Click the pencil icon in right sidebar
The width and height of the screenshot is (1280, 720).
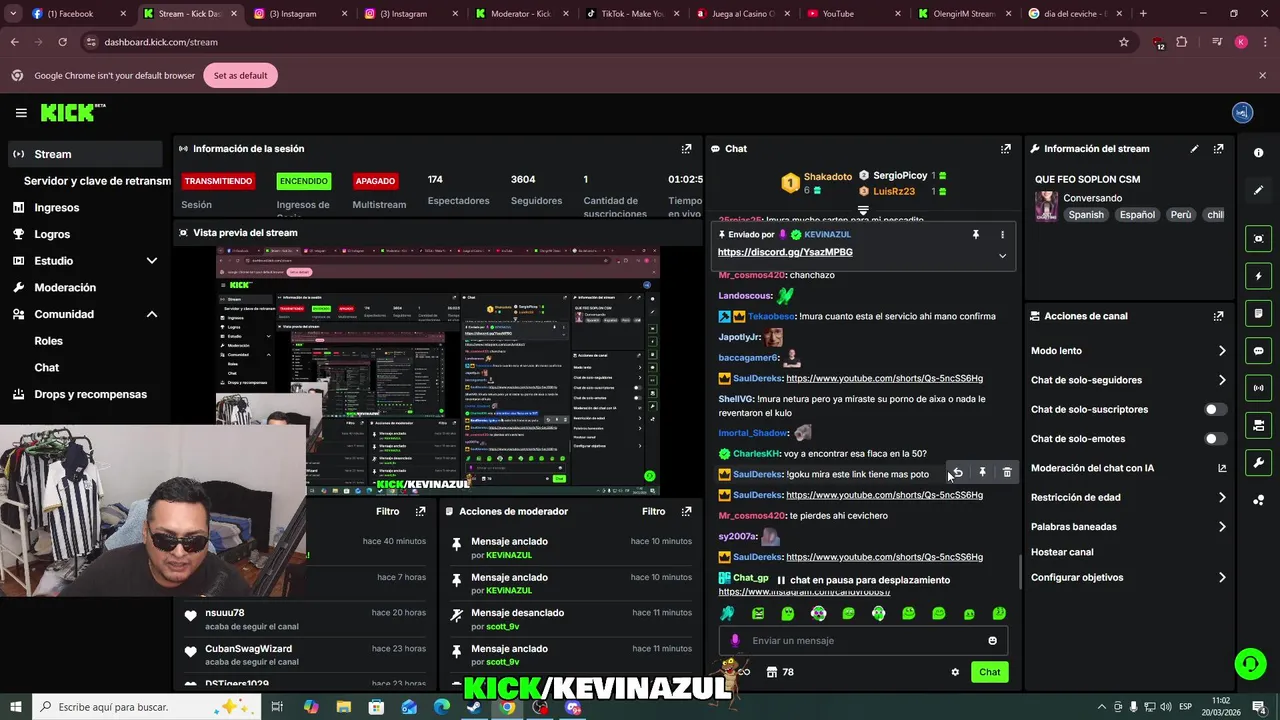[x=1258, y=190]
